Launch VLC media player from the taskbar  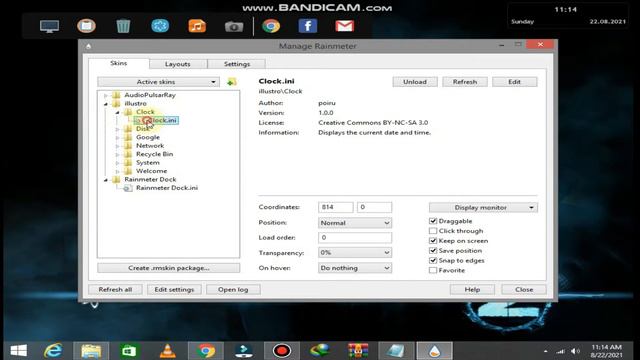(x=167, y=351)
